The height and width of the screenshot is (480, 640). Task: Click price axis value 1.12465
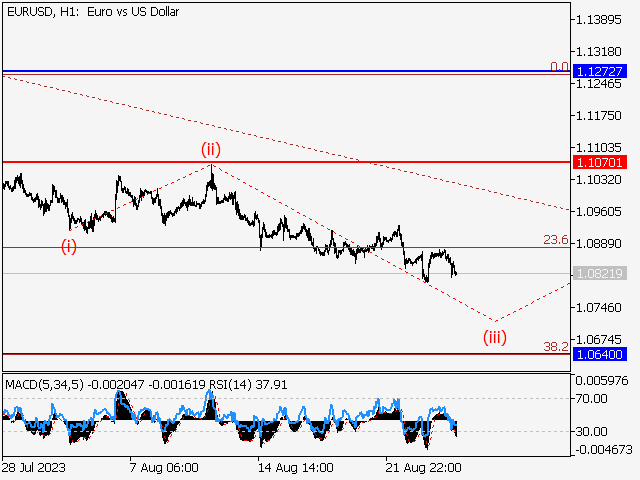(x=598, y=84)
